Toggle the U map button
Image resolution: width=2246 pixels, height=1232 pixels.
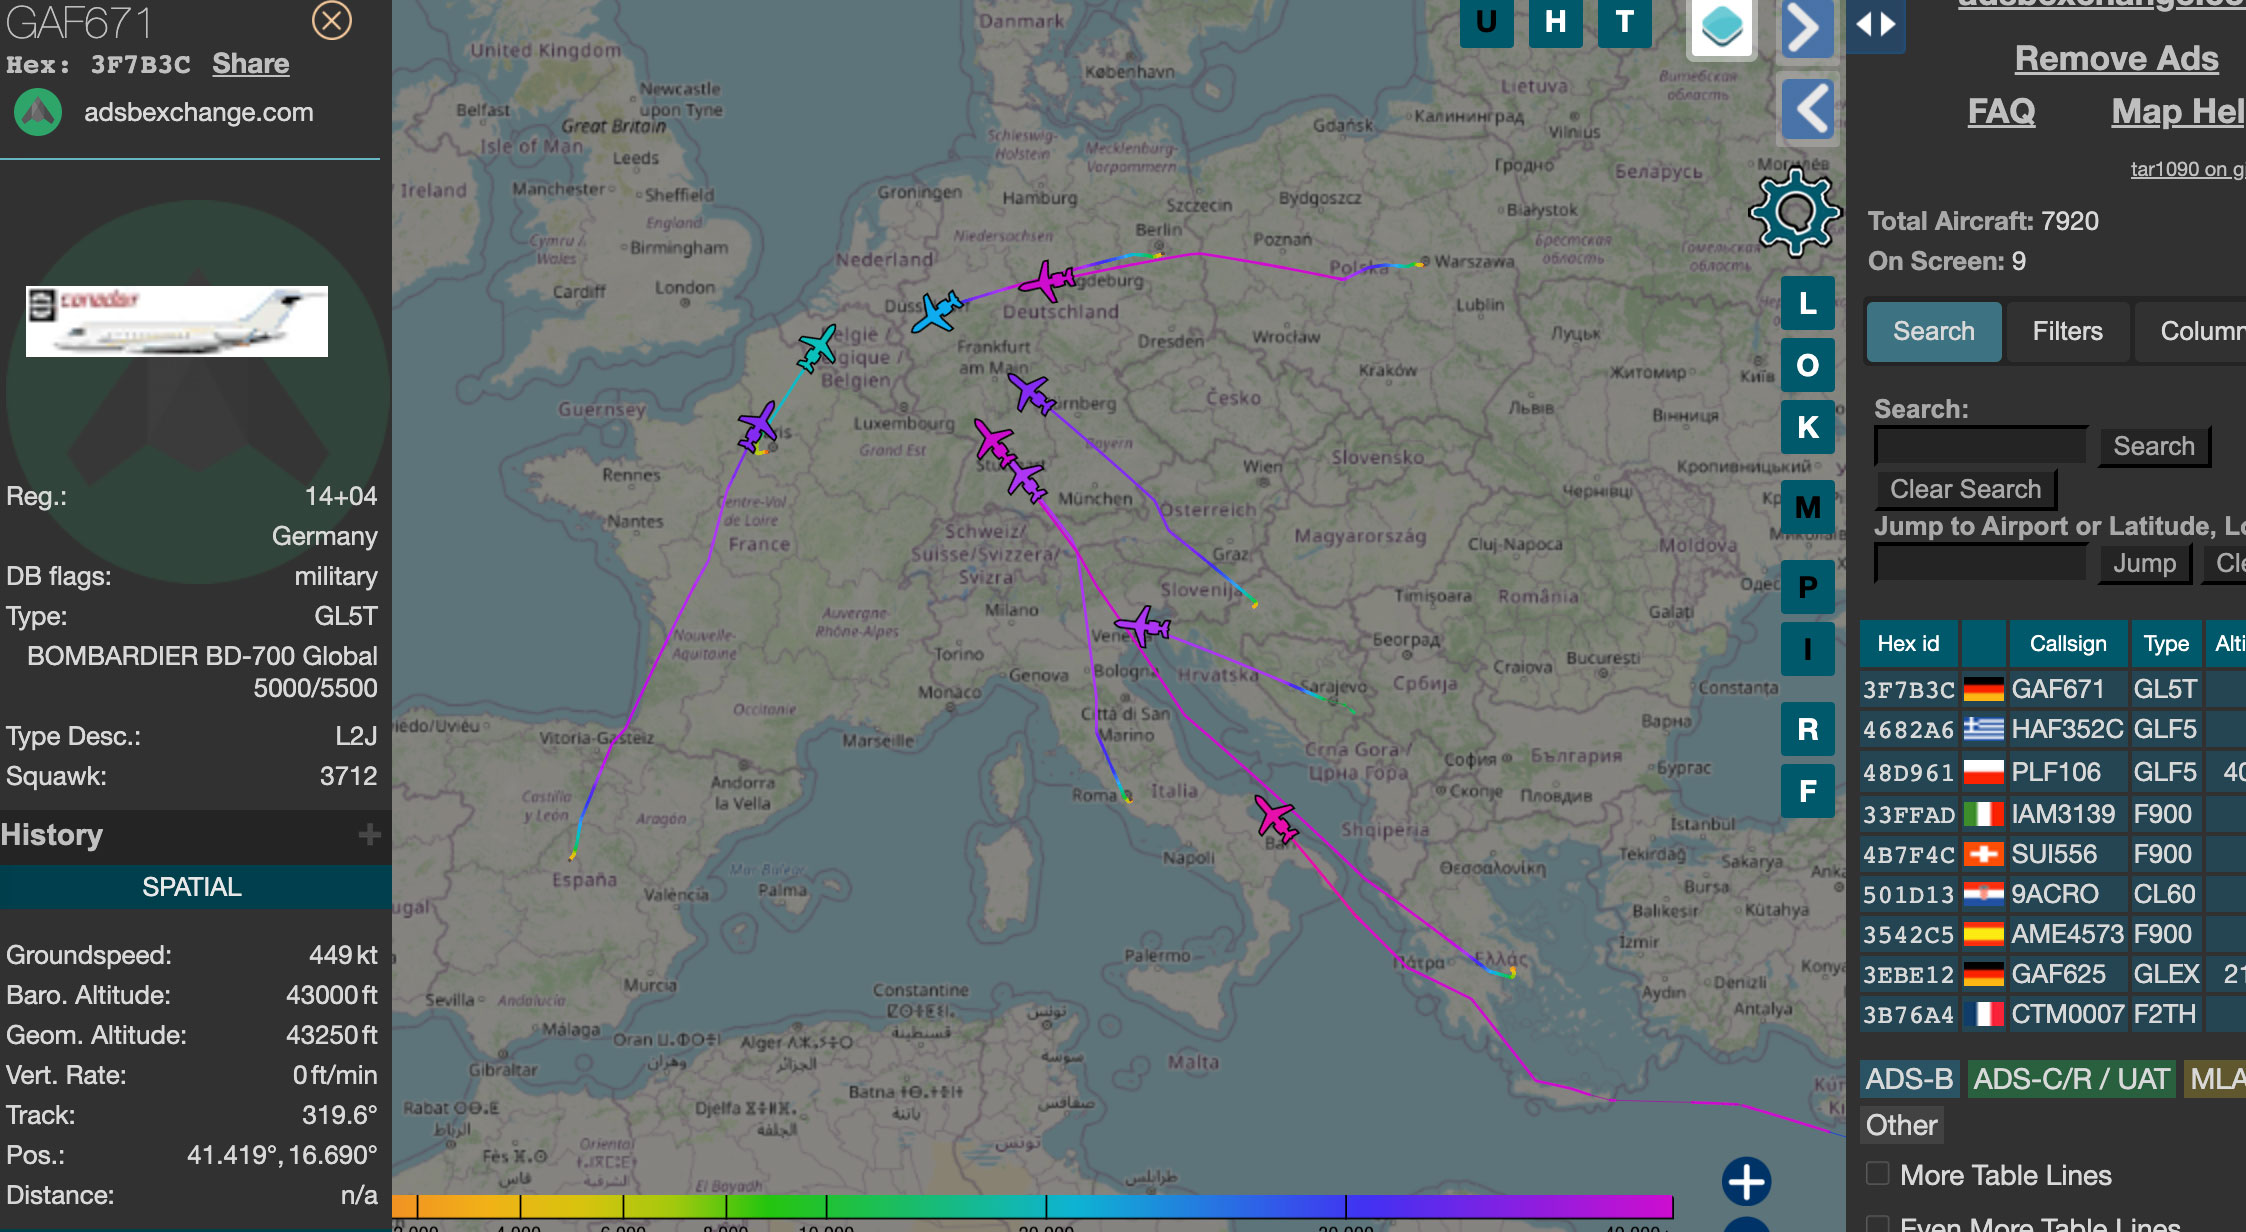click(x=1486, y=21)
